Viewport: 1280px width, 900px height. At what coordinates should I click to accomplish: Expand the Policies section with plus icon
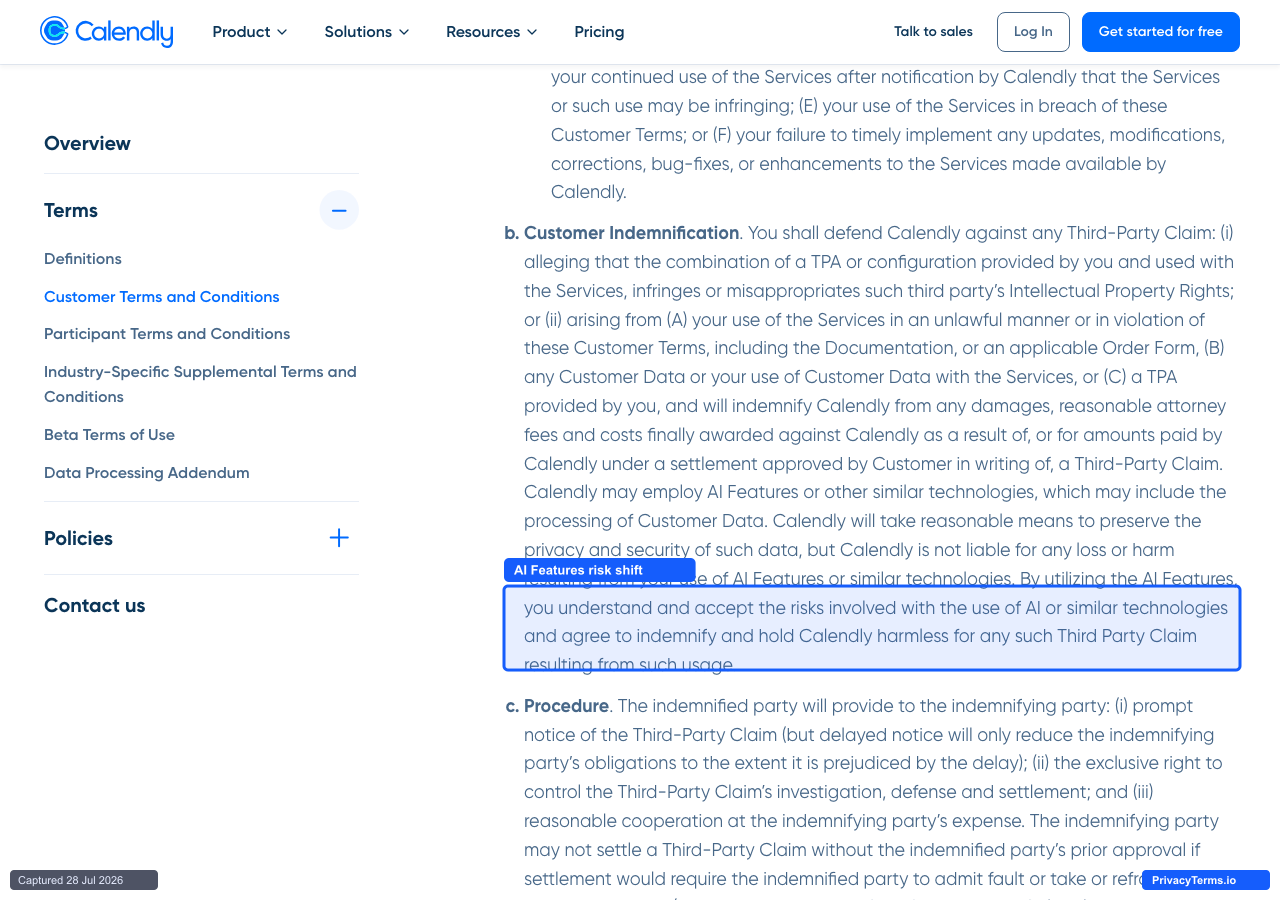click(339, 538)
